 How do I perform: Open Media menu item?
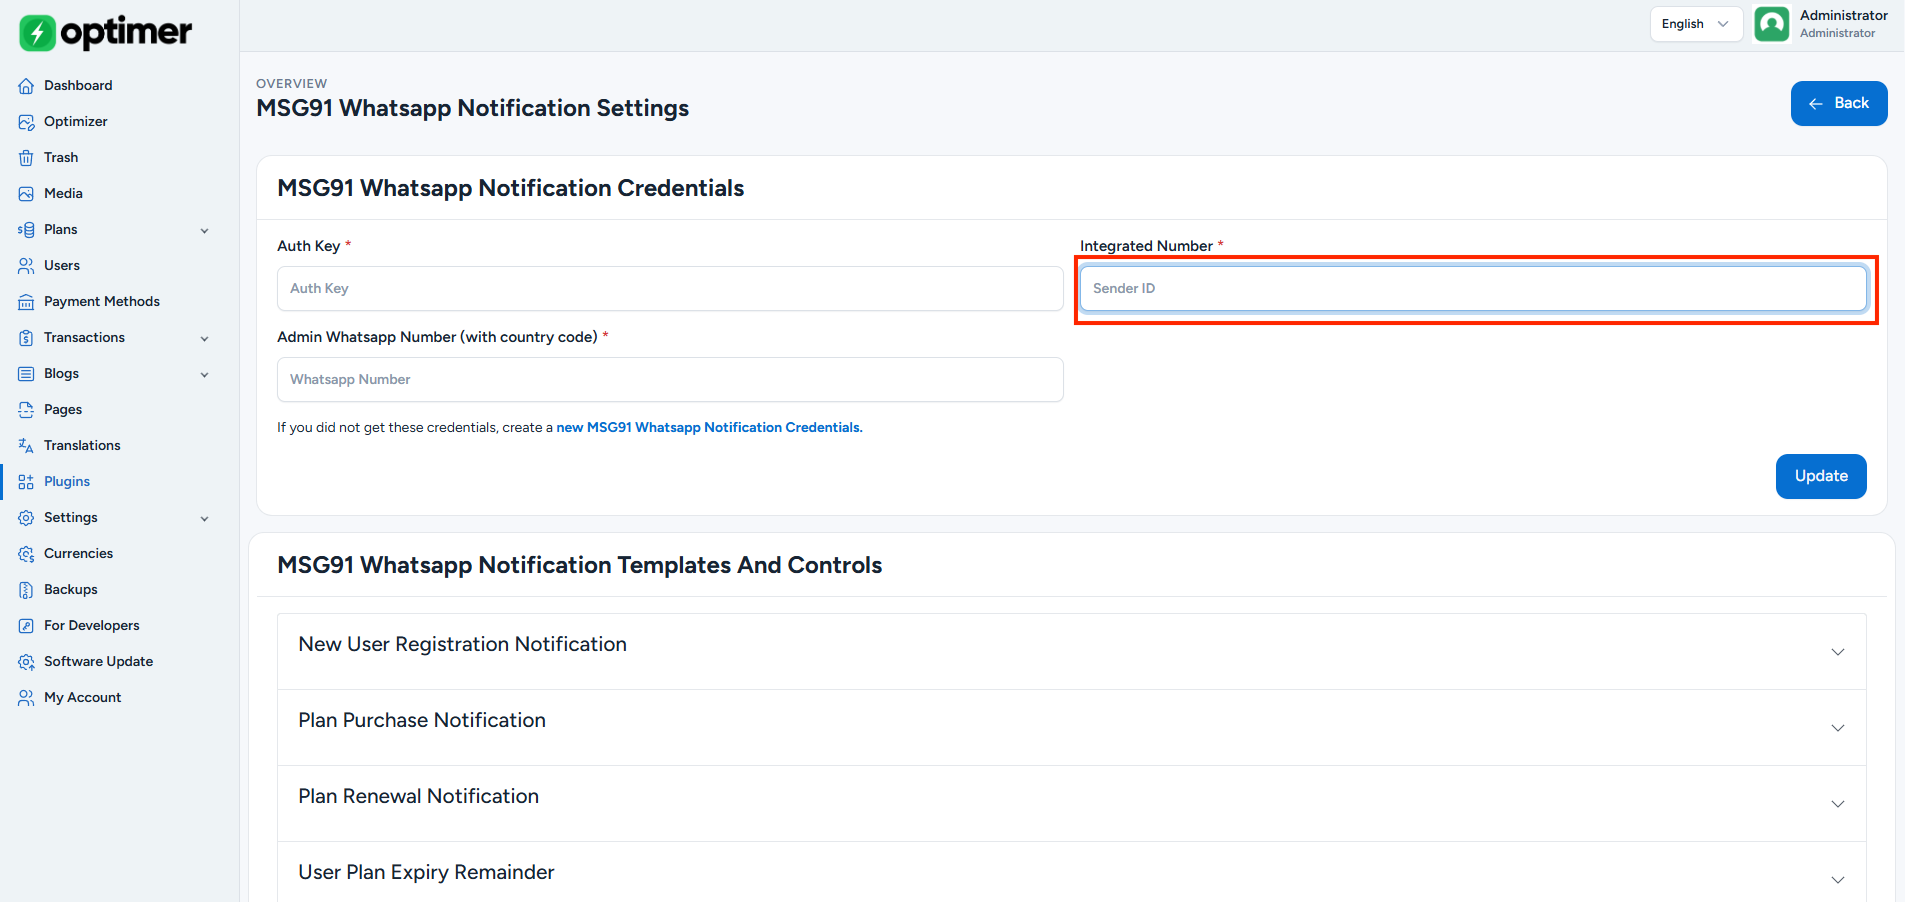tap(63, 194)
